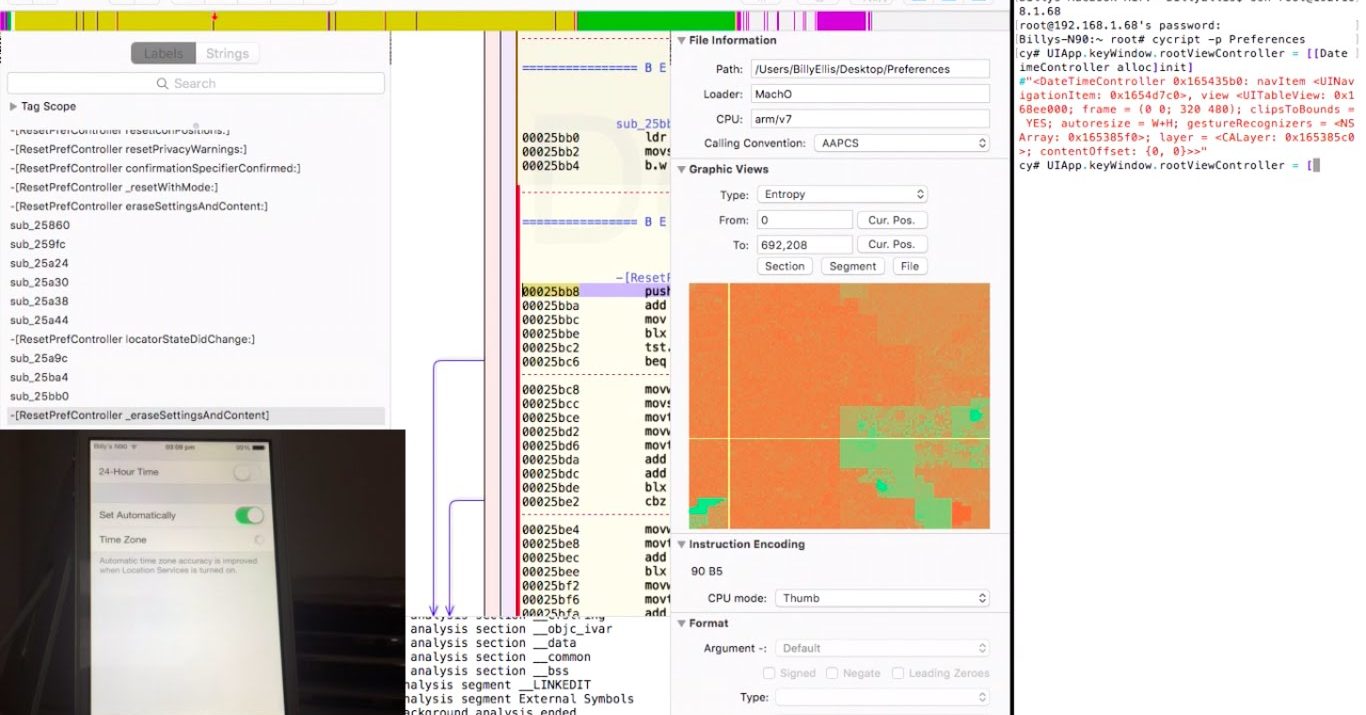Click the search magnifier icon in the labels panel
Viewport: 1366px width, 715px height.
[x=164, y=84]
